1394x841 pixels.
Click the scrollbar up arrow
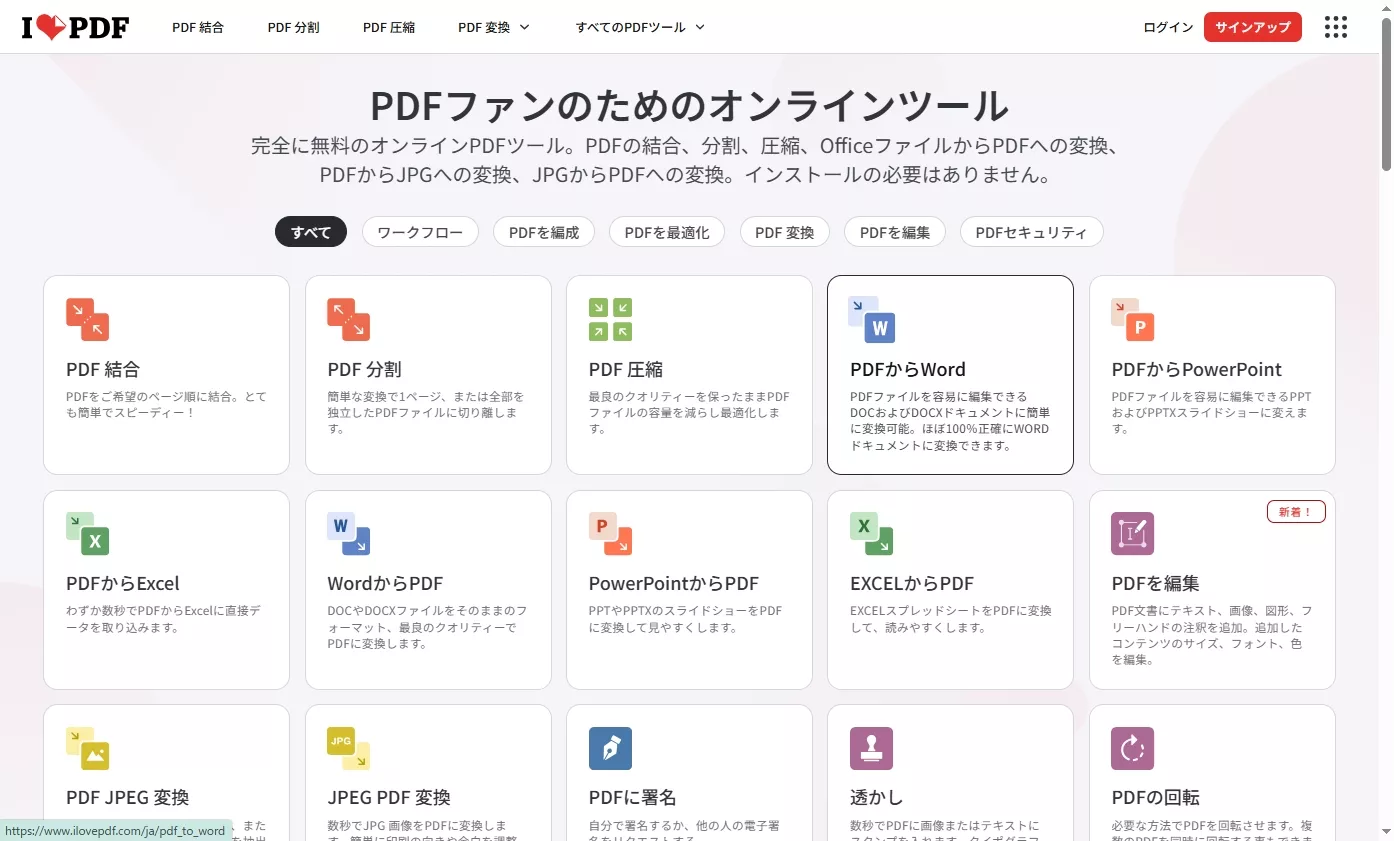tap(1386, 8)
